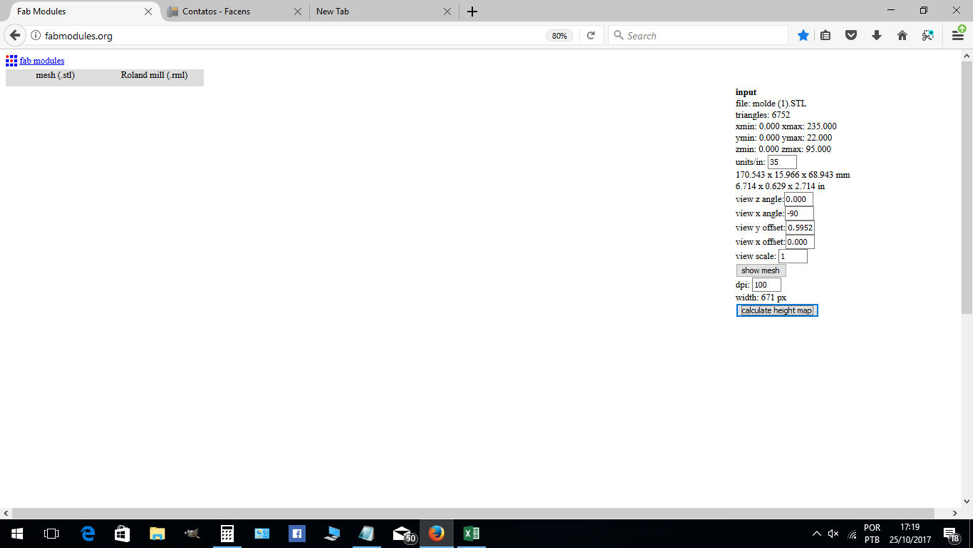Open the Windows Start menu

(17, 534)
